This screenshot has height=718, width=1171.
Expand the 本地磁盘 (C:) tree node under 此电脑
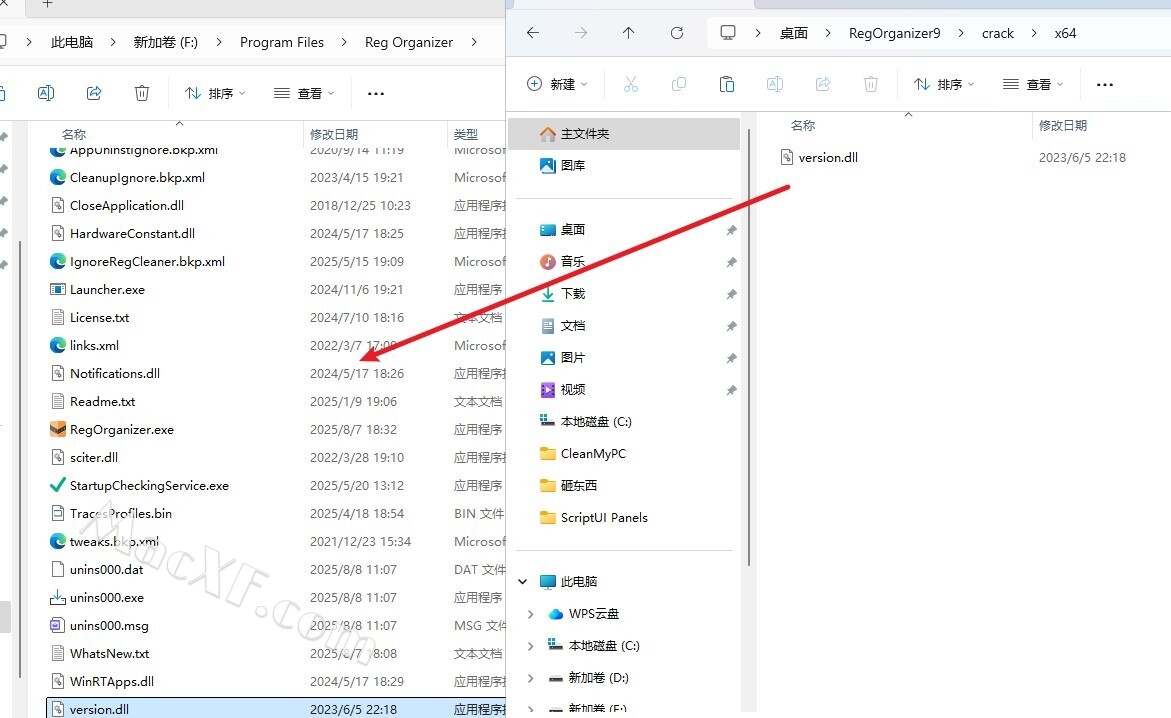point(530,646)
